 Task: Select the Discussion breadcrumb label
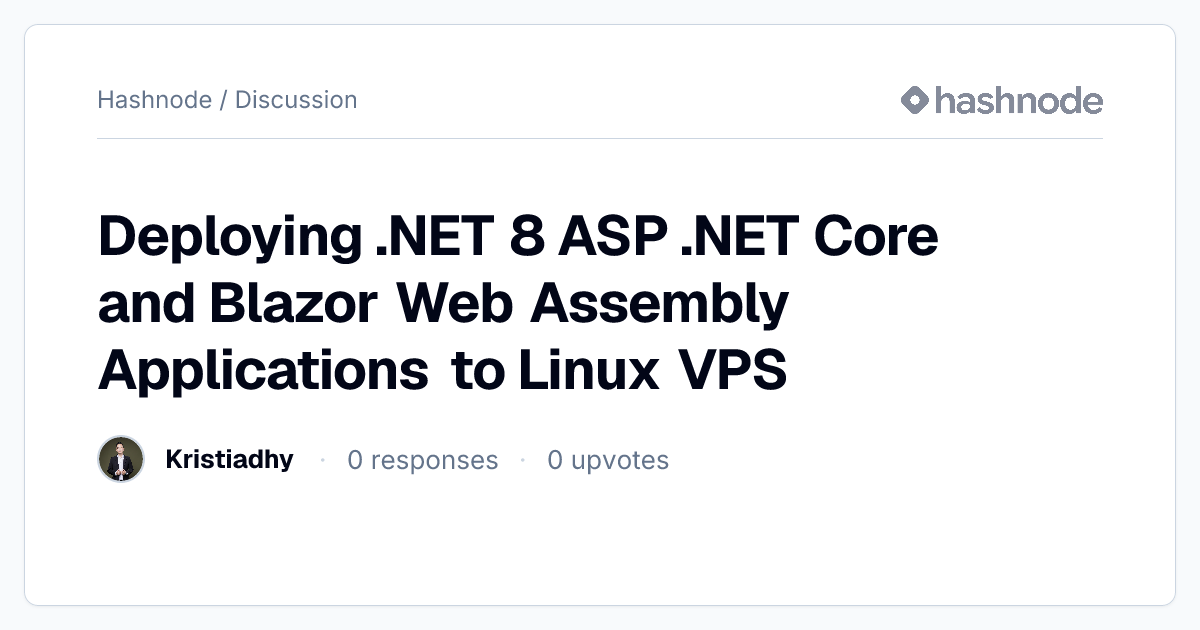(x=296, y=100)
